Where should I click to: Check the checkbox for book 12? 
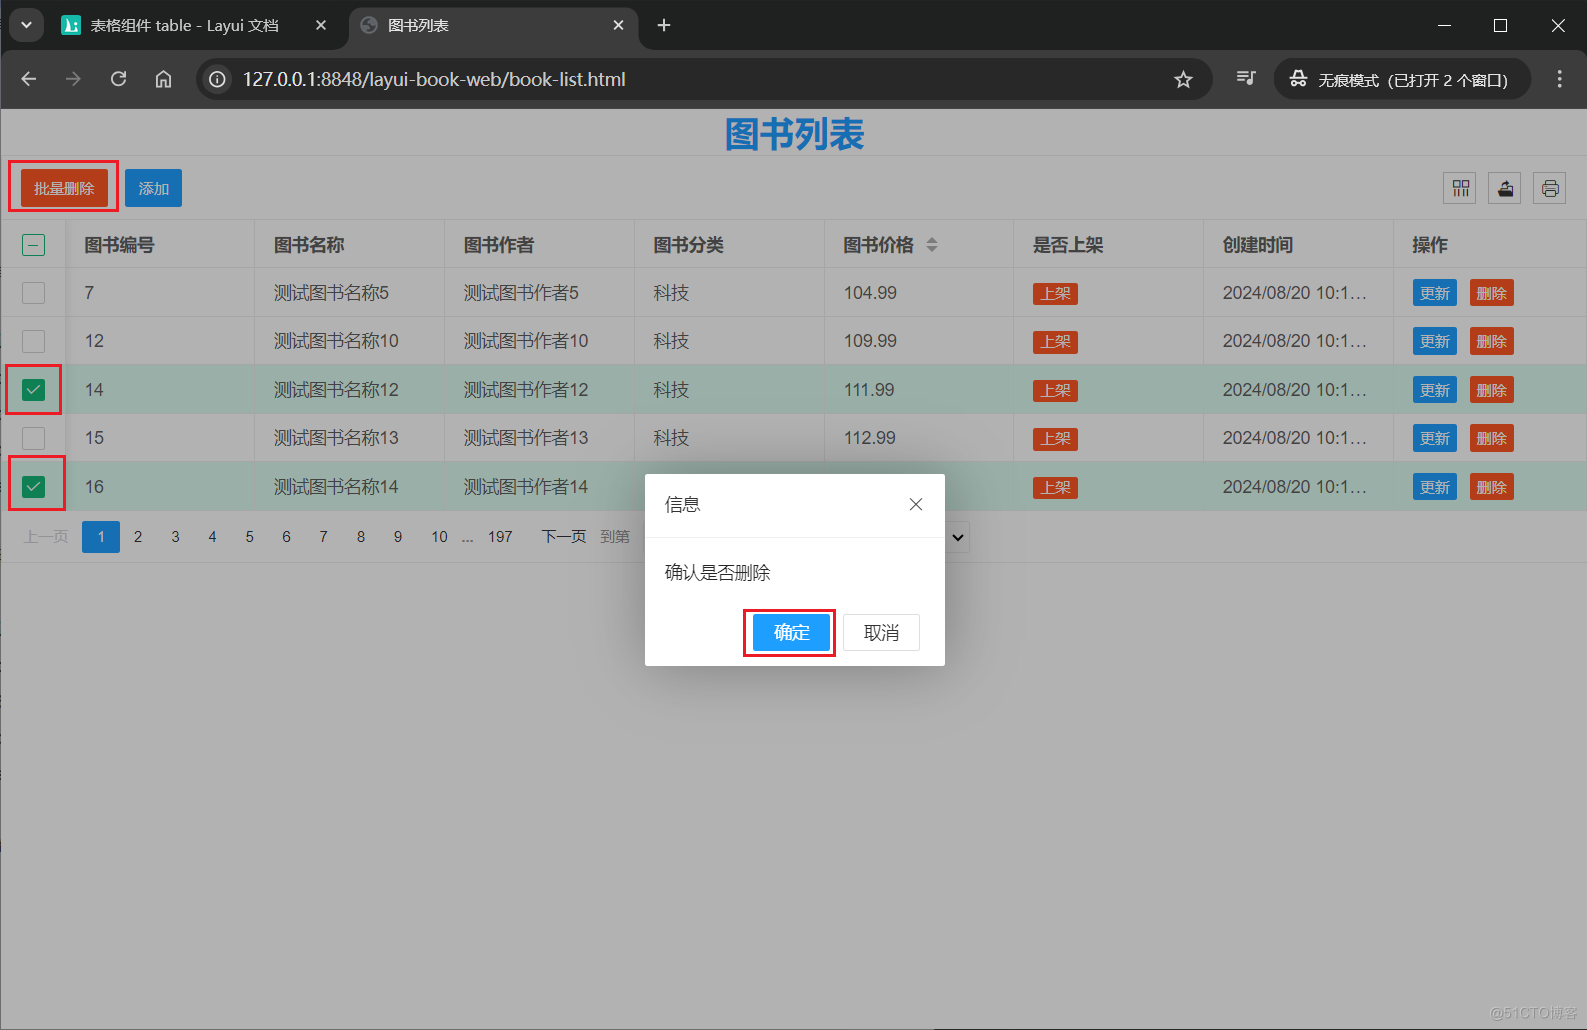coord(33,341)
